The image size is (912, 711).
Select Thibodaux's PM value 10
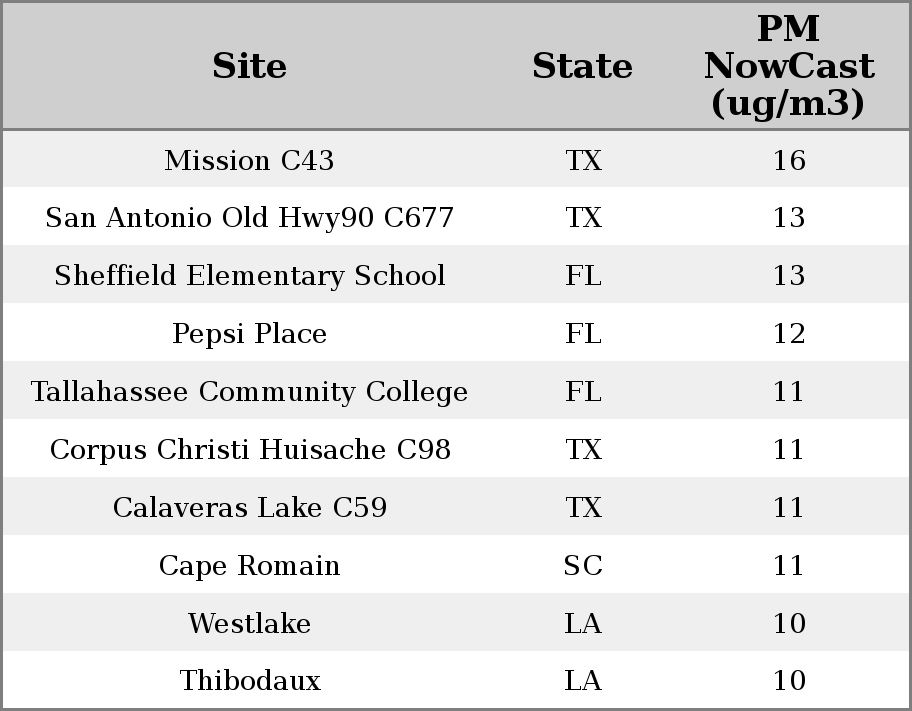tap(789, 680)
